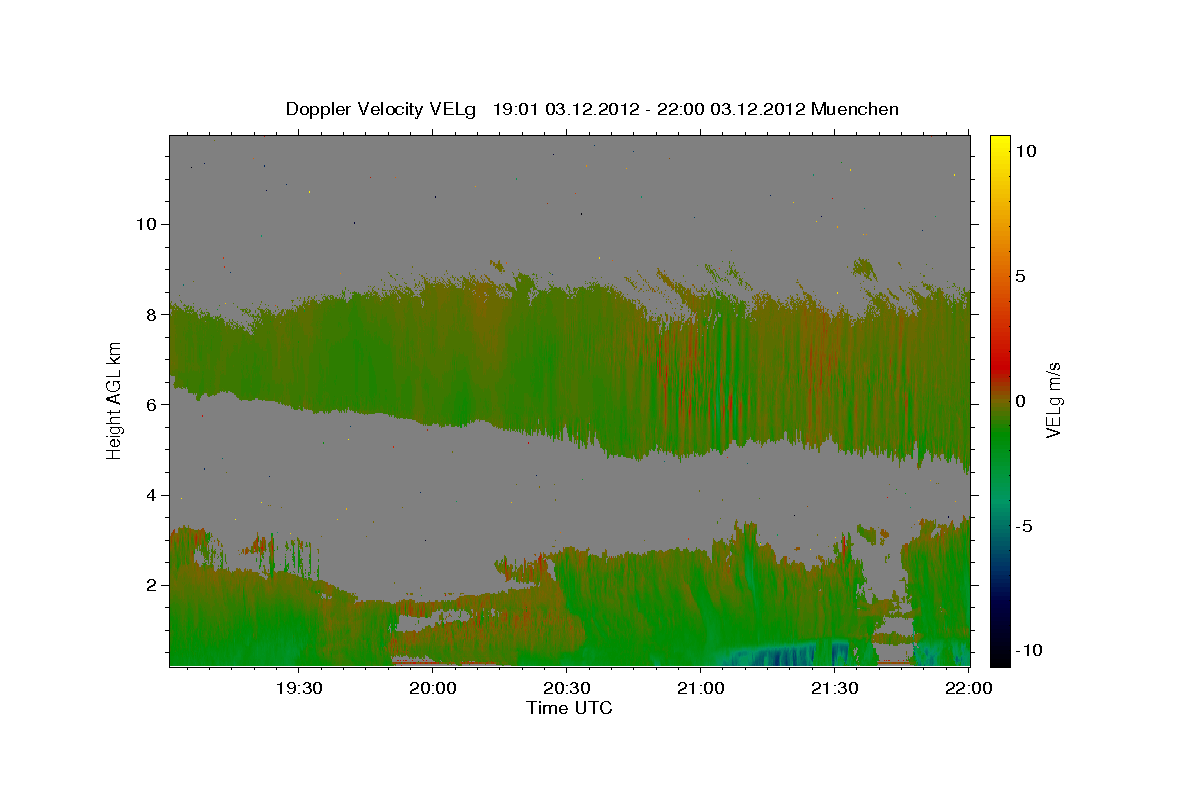Click the yellow top of the colorbar
Image resolution: width=1200 pixels, height=800 pixels.
[x=1000, y=145]
